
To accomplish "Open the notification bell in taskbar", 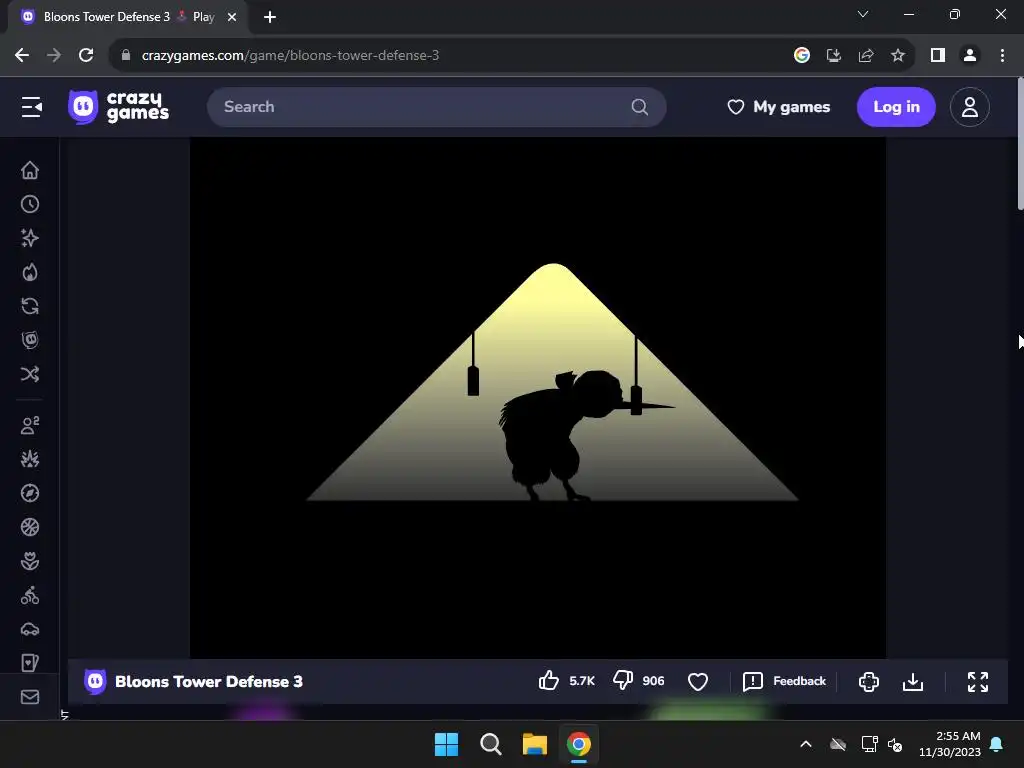I will point(997,744).
